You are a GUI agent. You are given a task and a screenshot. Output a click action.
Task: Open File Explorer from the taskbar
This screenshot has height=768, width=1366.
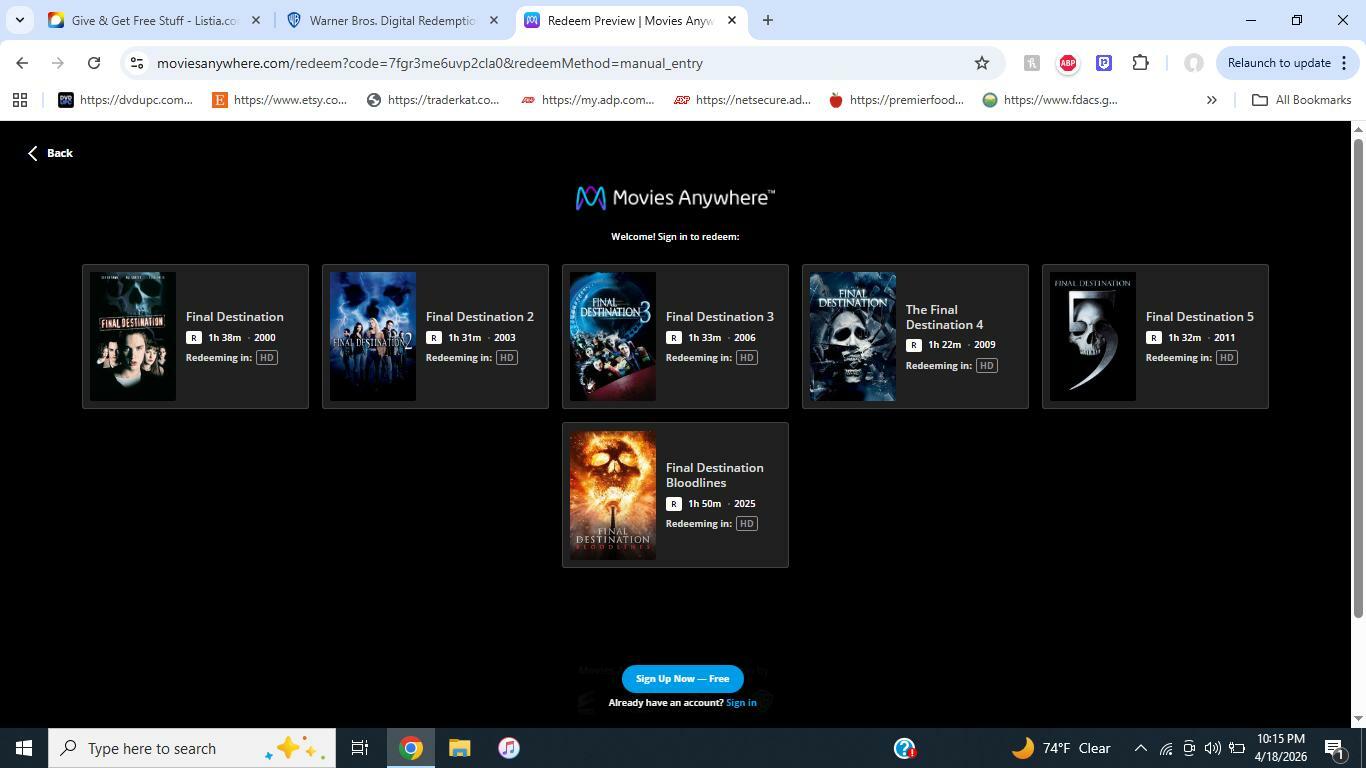(459, 748)
